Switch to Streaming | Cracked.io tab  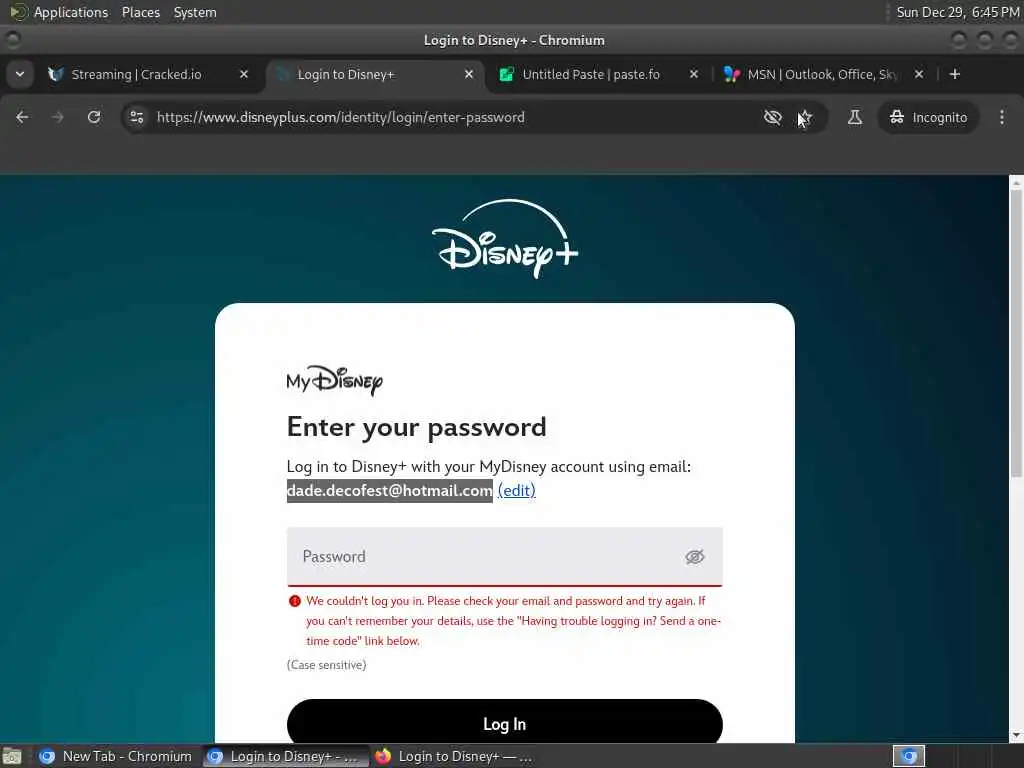click(x=136, y=74)
